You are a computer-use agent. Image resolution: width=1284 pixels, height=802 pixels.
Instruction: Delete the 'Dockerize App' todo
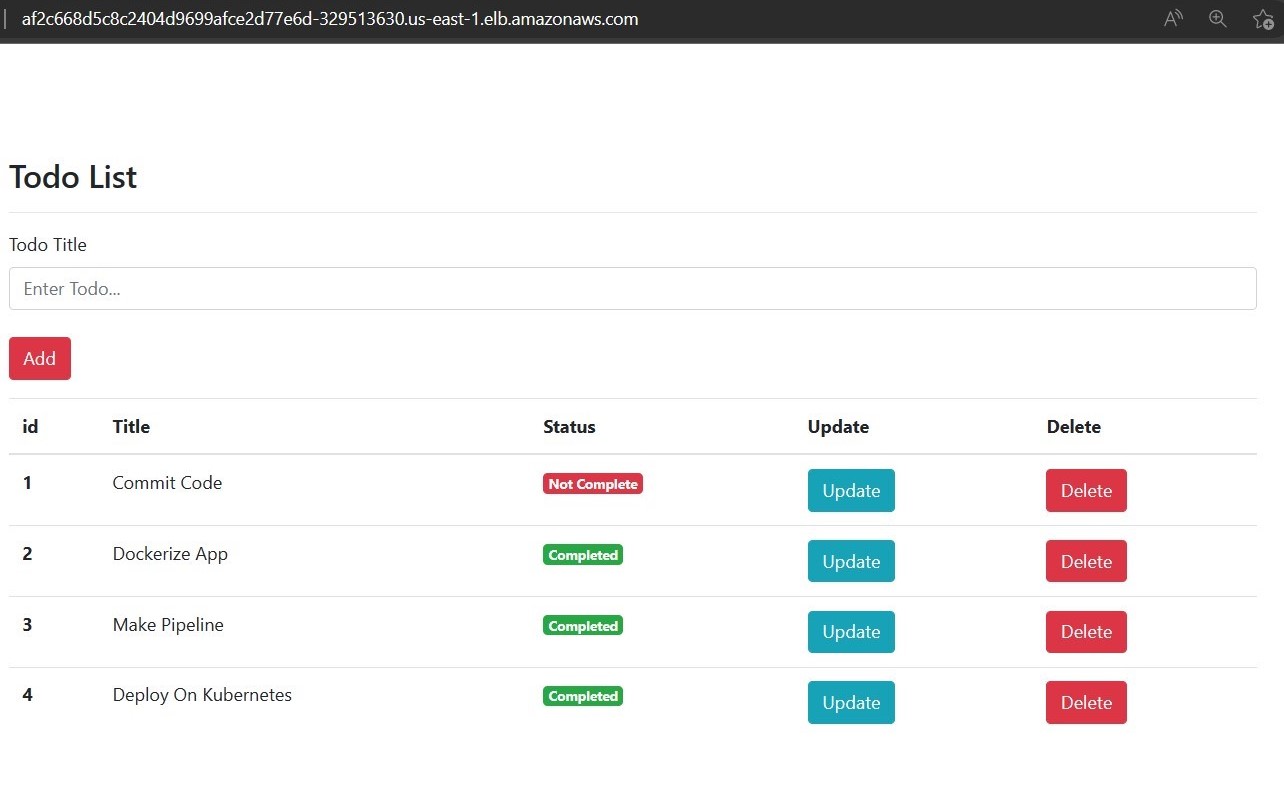point(1085,561)
